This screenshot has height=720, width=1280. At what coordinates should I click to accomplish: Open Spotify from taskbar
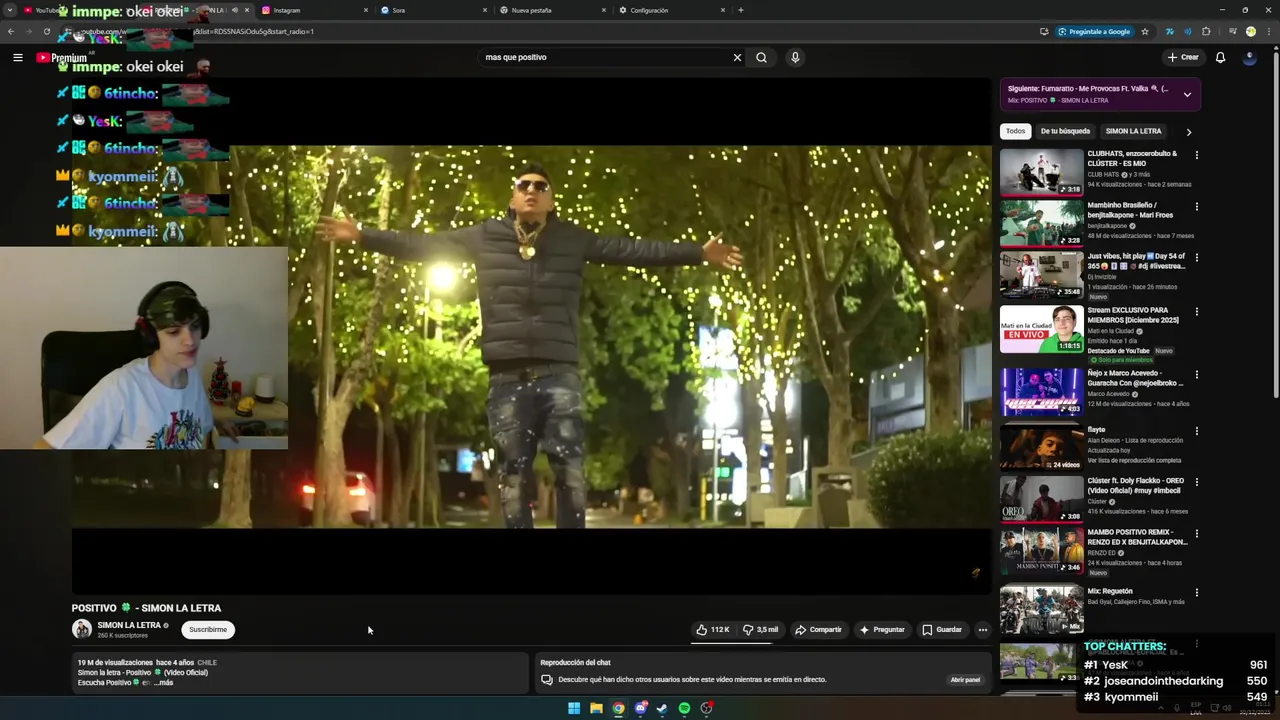[684, 708]
